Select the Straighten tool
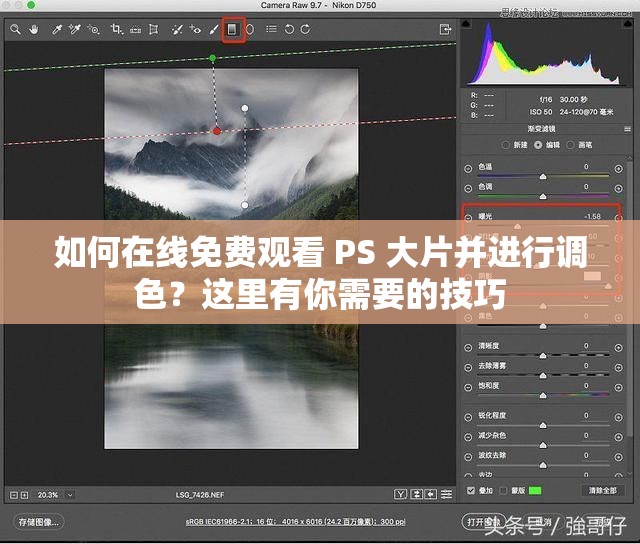Screen dimensions: 640x544 [x=136, y=30]
